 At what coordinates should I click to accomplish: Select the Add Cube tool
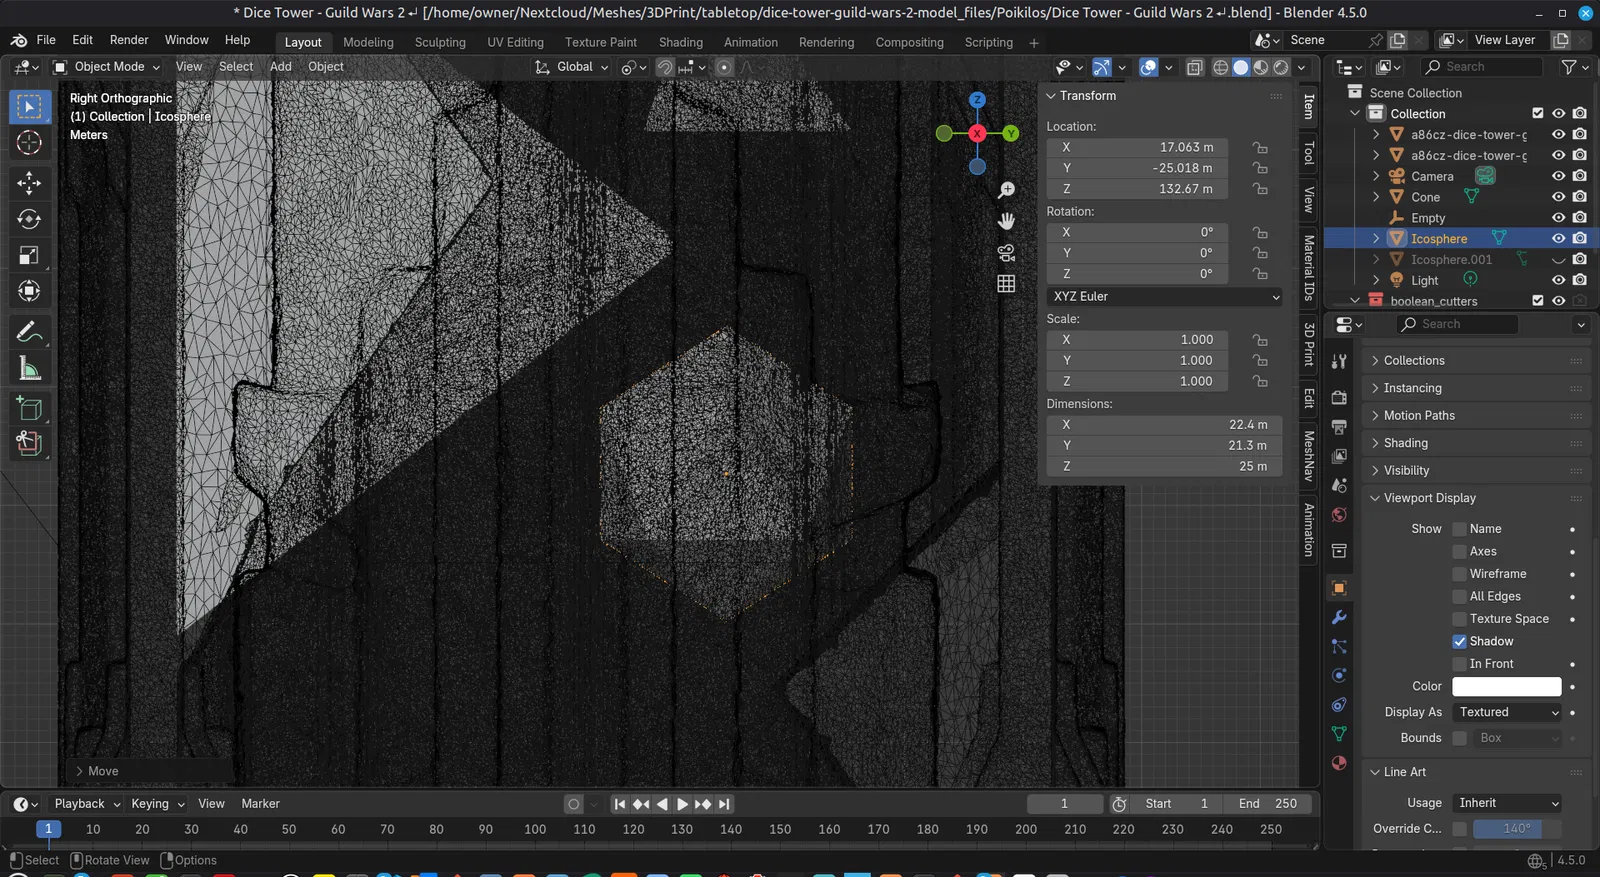click(29, 408)
